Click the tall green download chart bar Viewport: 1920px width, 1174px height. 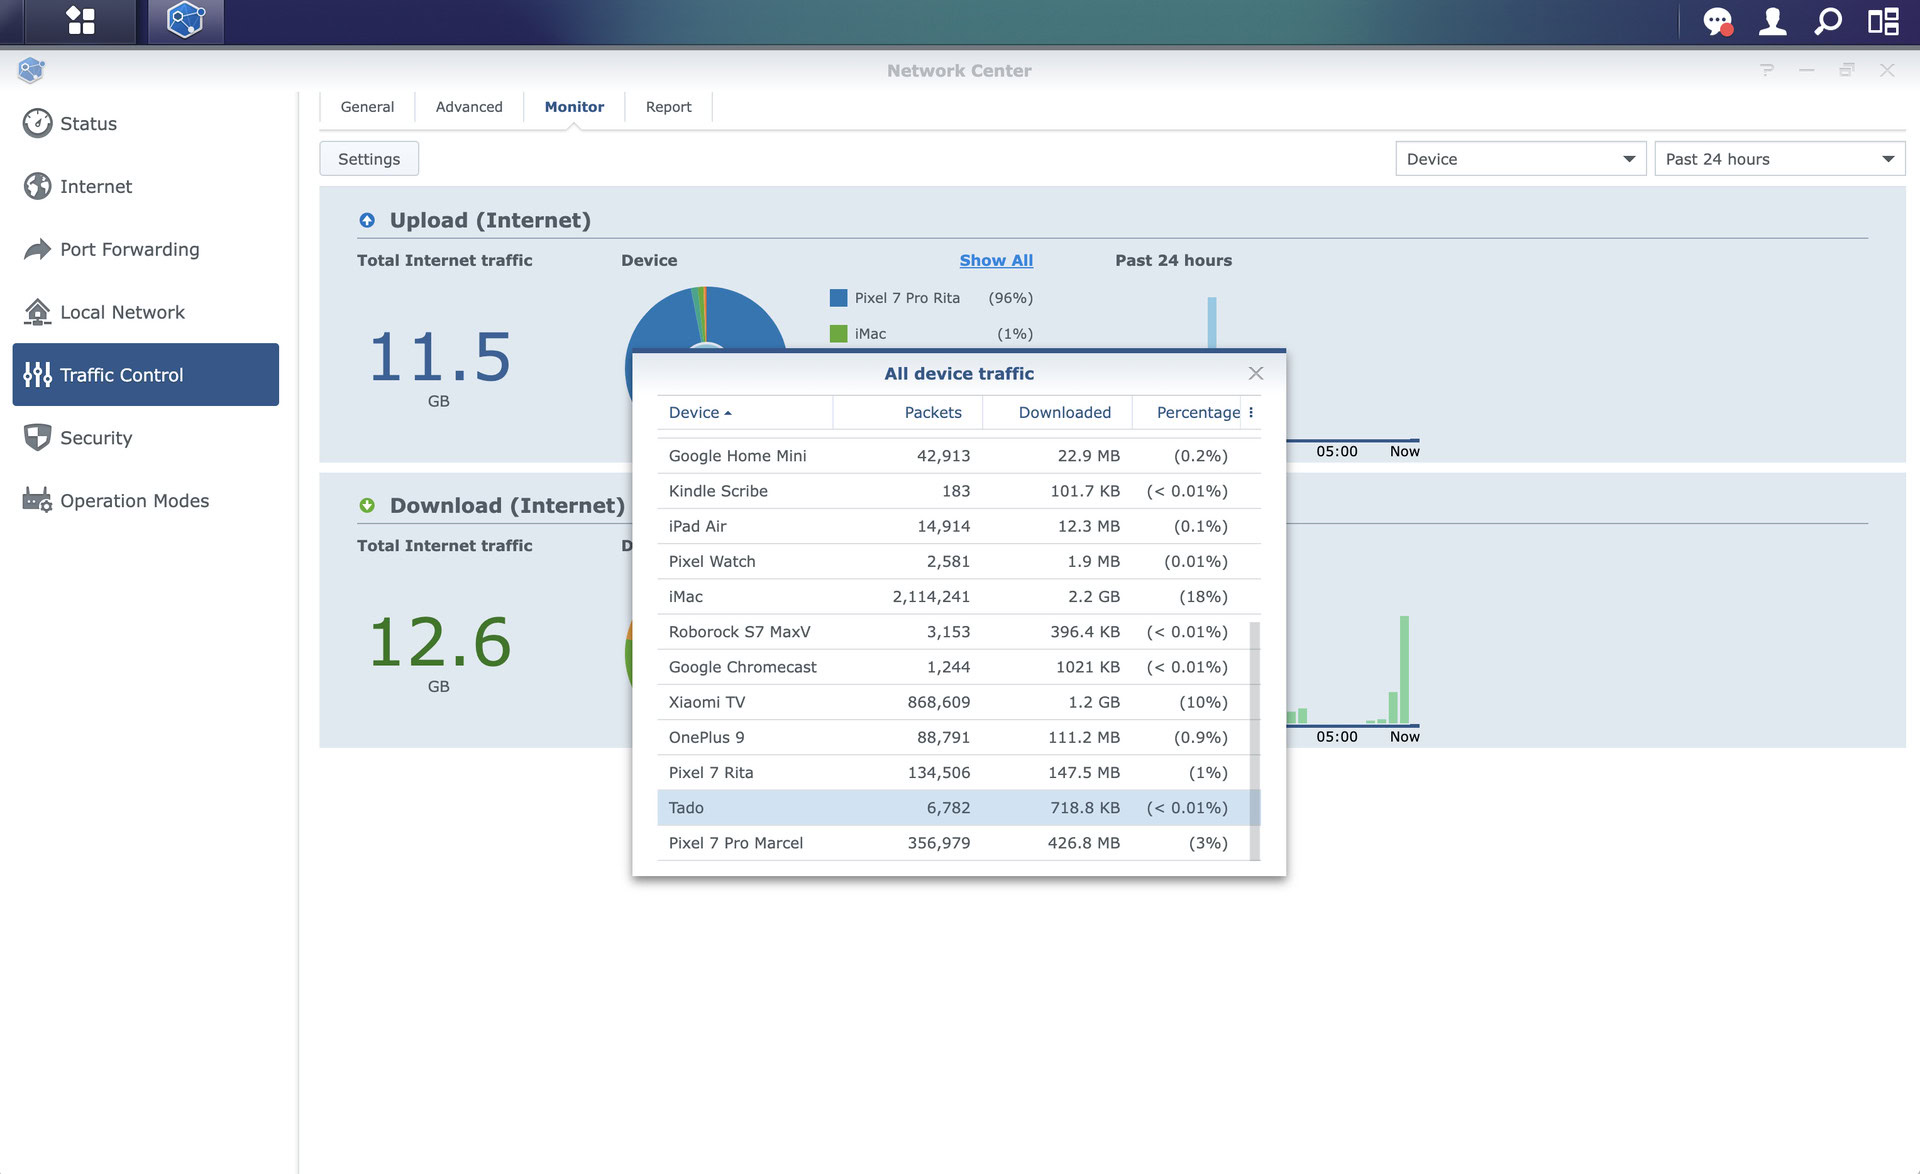coord(1404,669)
